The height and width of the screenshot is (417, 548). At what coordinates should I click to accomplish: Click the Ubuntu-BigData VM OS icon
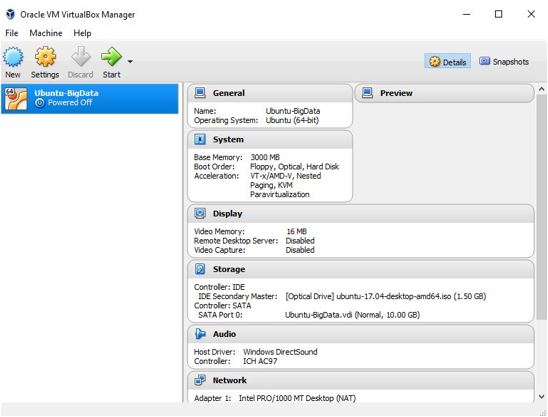(x=16, y=99)
